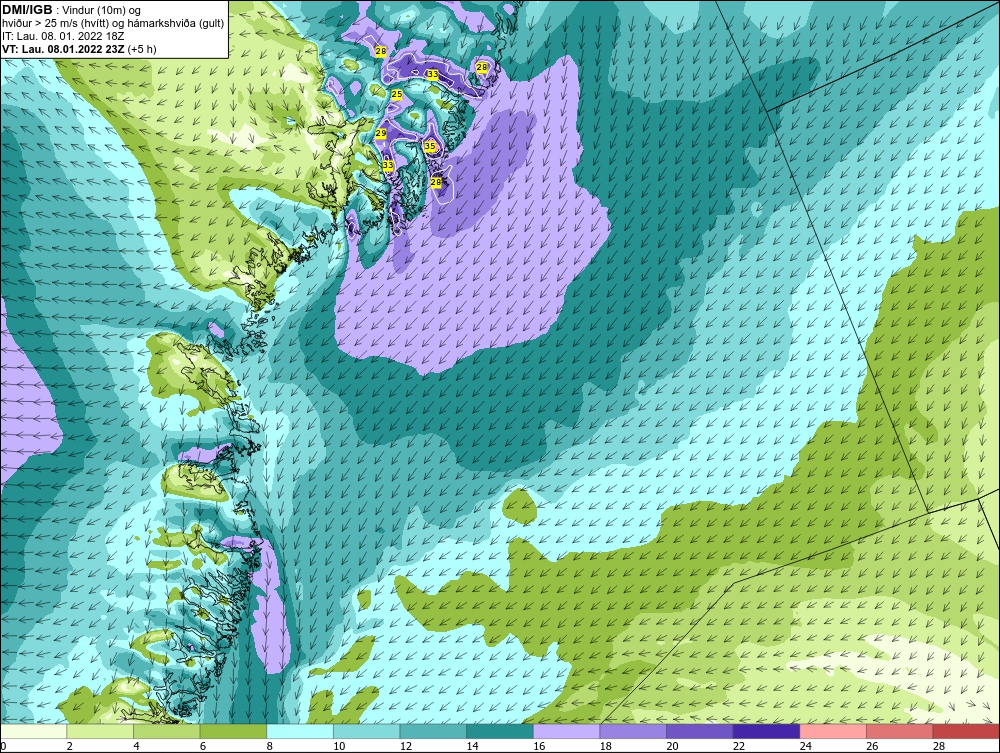Click the above-28 m/s red legend swatch

coord(966,731)
